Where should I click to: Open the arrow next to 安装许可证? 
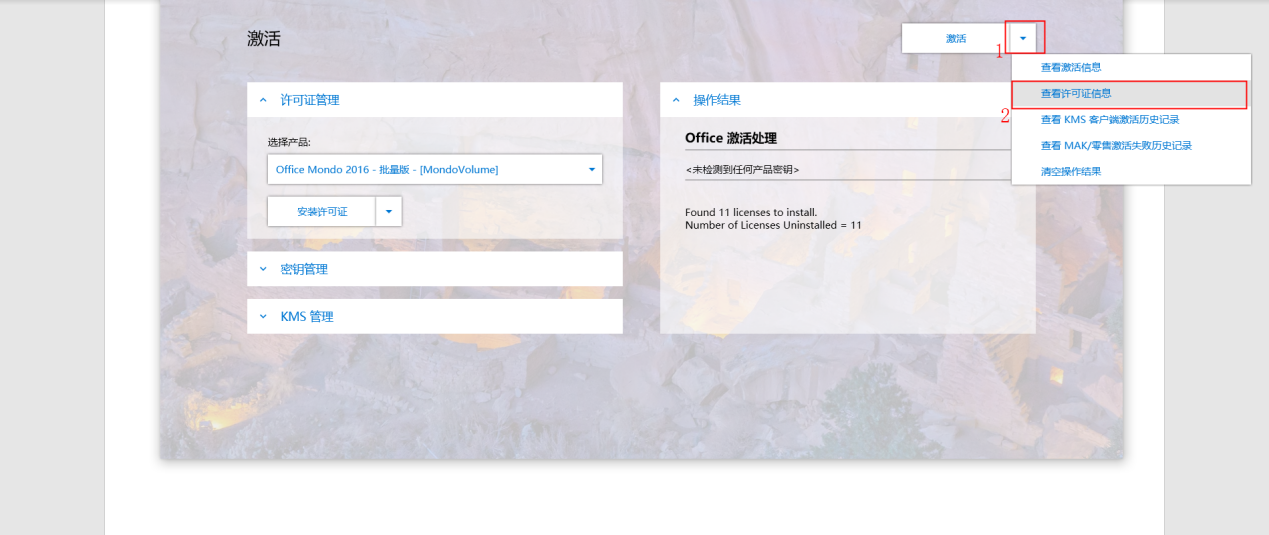tap(389, 212)
